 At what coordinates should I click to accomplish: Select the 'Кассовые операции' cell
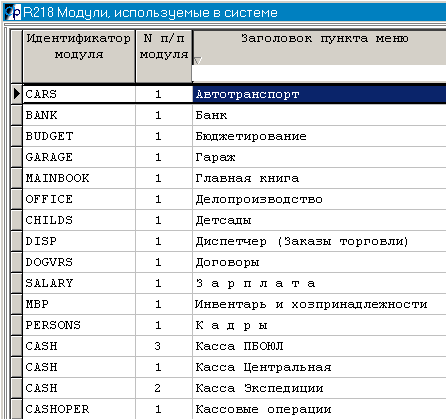coord(319,409)
